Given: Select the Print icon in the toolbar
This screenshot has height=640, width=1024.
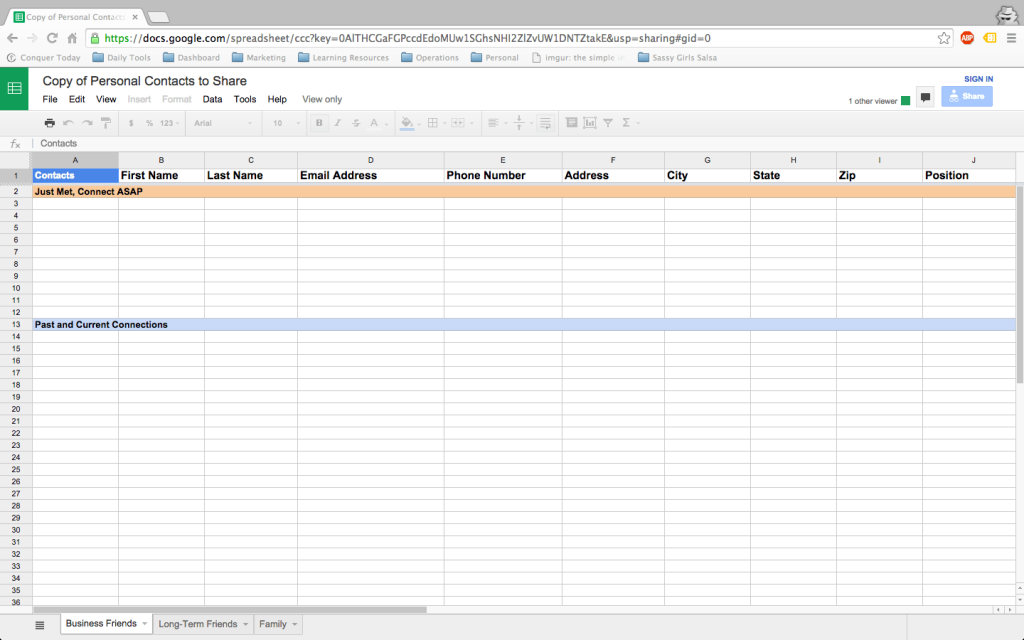Looking at the screenshot, I should [x=50, y=122].
